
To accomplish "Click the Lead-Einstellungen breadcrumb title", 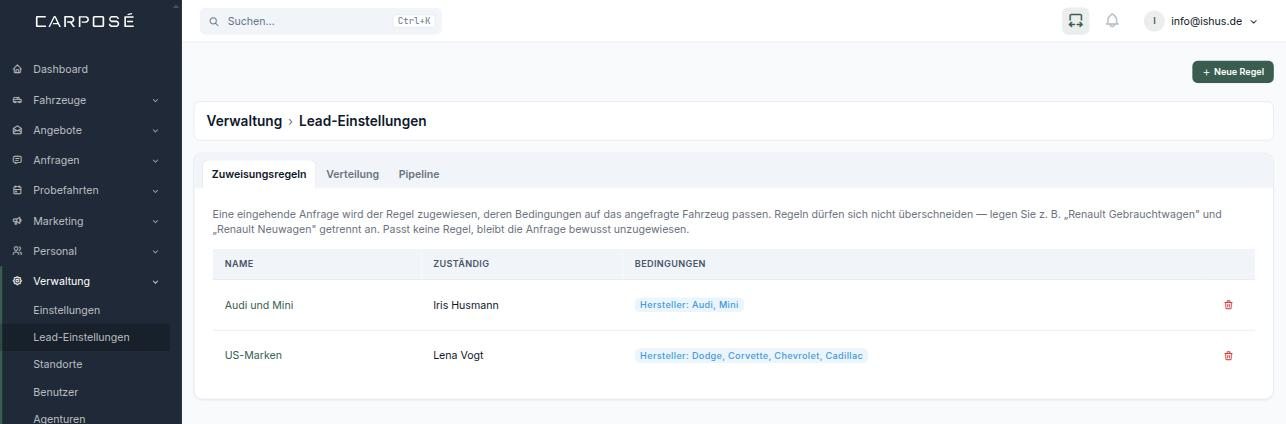I will tap(362, 121).
